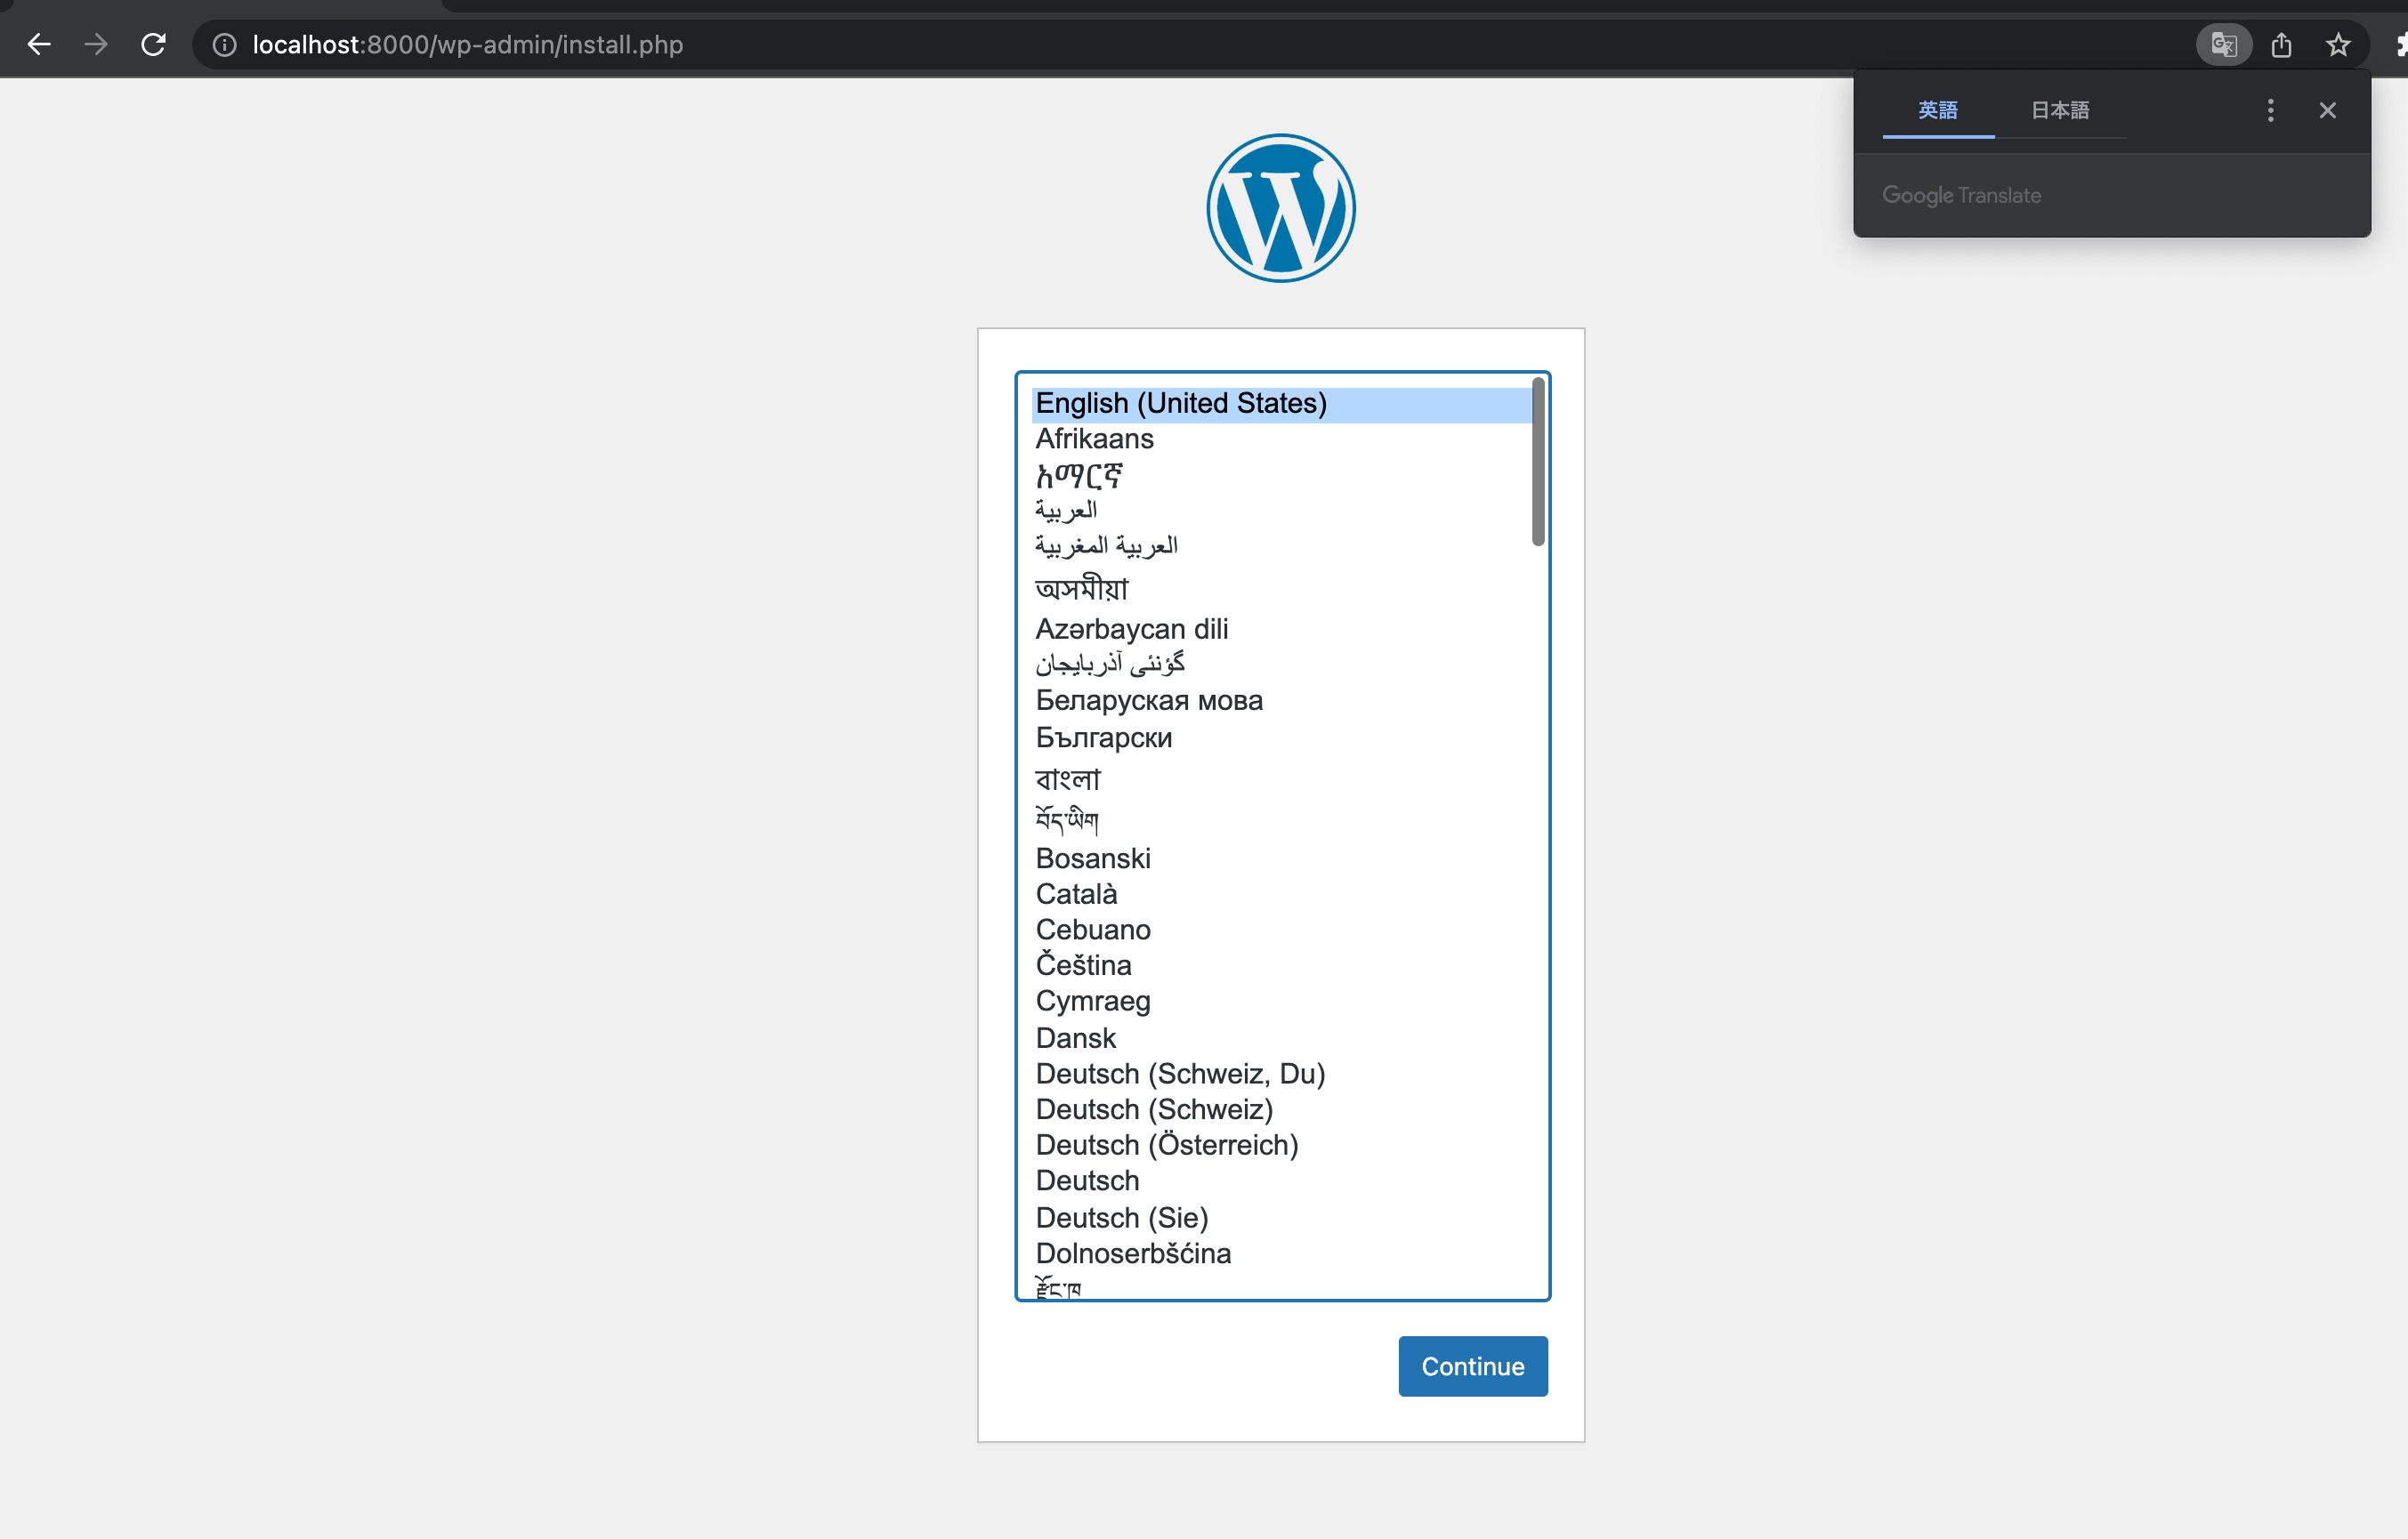Select Dolnoserbšćina in the language list
Screen dimensions: 2408x1539
(x=1281, y=1254)
